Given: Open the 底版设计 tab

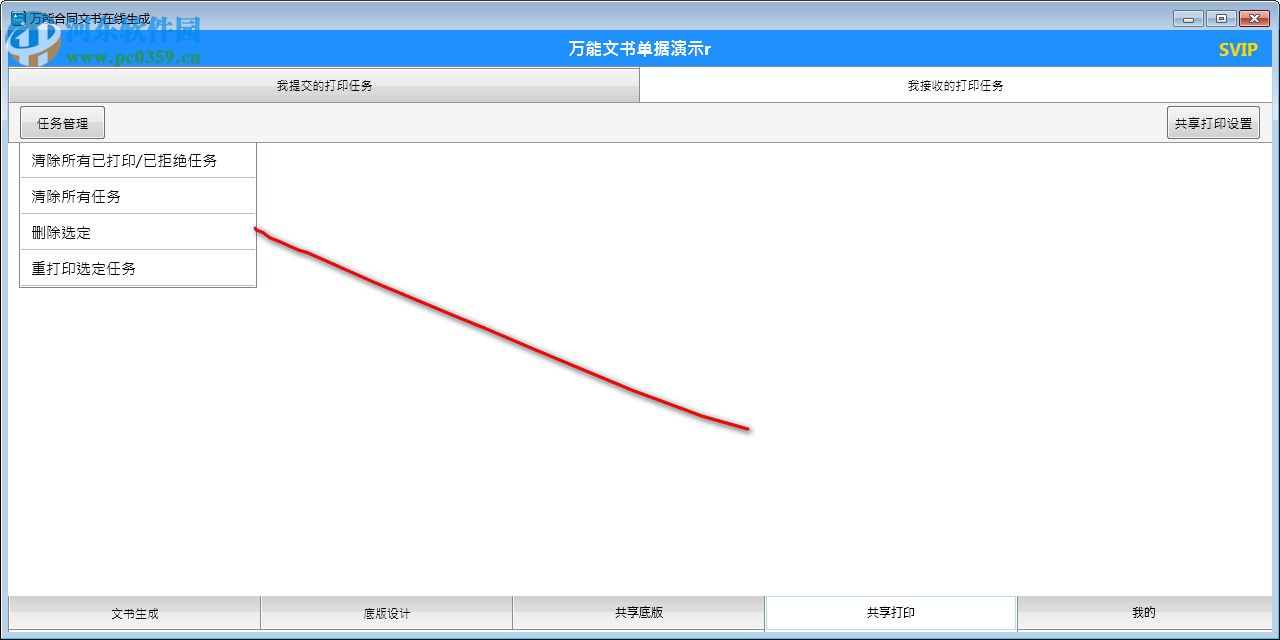Looking at the screenshot, I should (385, 613).
